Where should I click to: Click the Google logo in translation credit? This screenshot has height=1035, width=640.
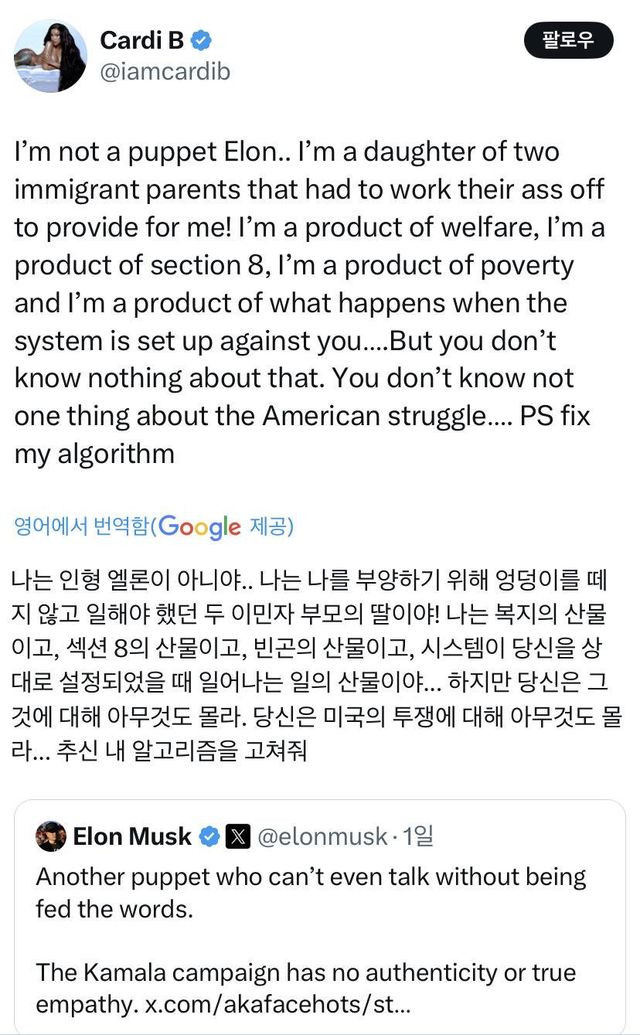tap(199, 526)
